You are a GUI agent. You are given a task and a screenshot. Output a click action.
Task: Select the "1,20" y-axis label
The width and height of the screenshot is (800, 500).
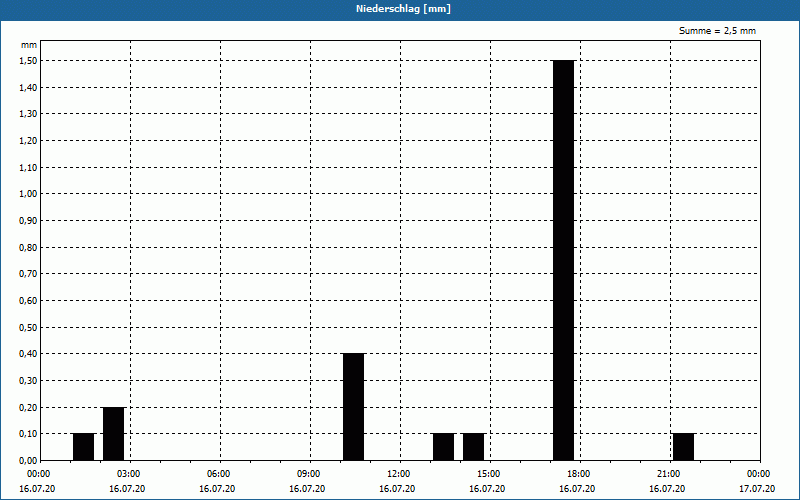(28, 140)
